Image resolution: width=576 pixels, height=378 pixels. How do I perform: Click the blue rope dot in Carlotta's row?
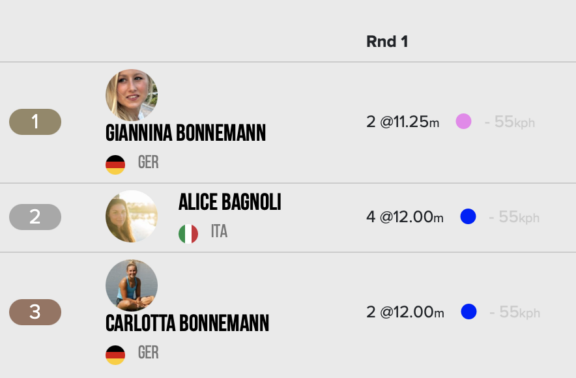469,312
